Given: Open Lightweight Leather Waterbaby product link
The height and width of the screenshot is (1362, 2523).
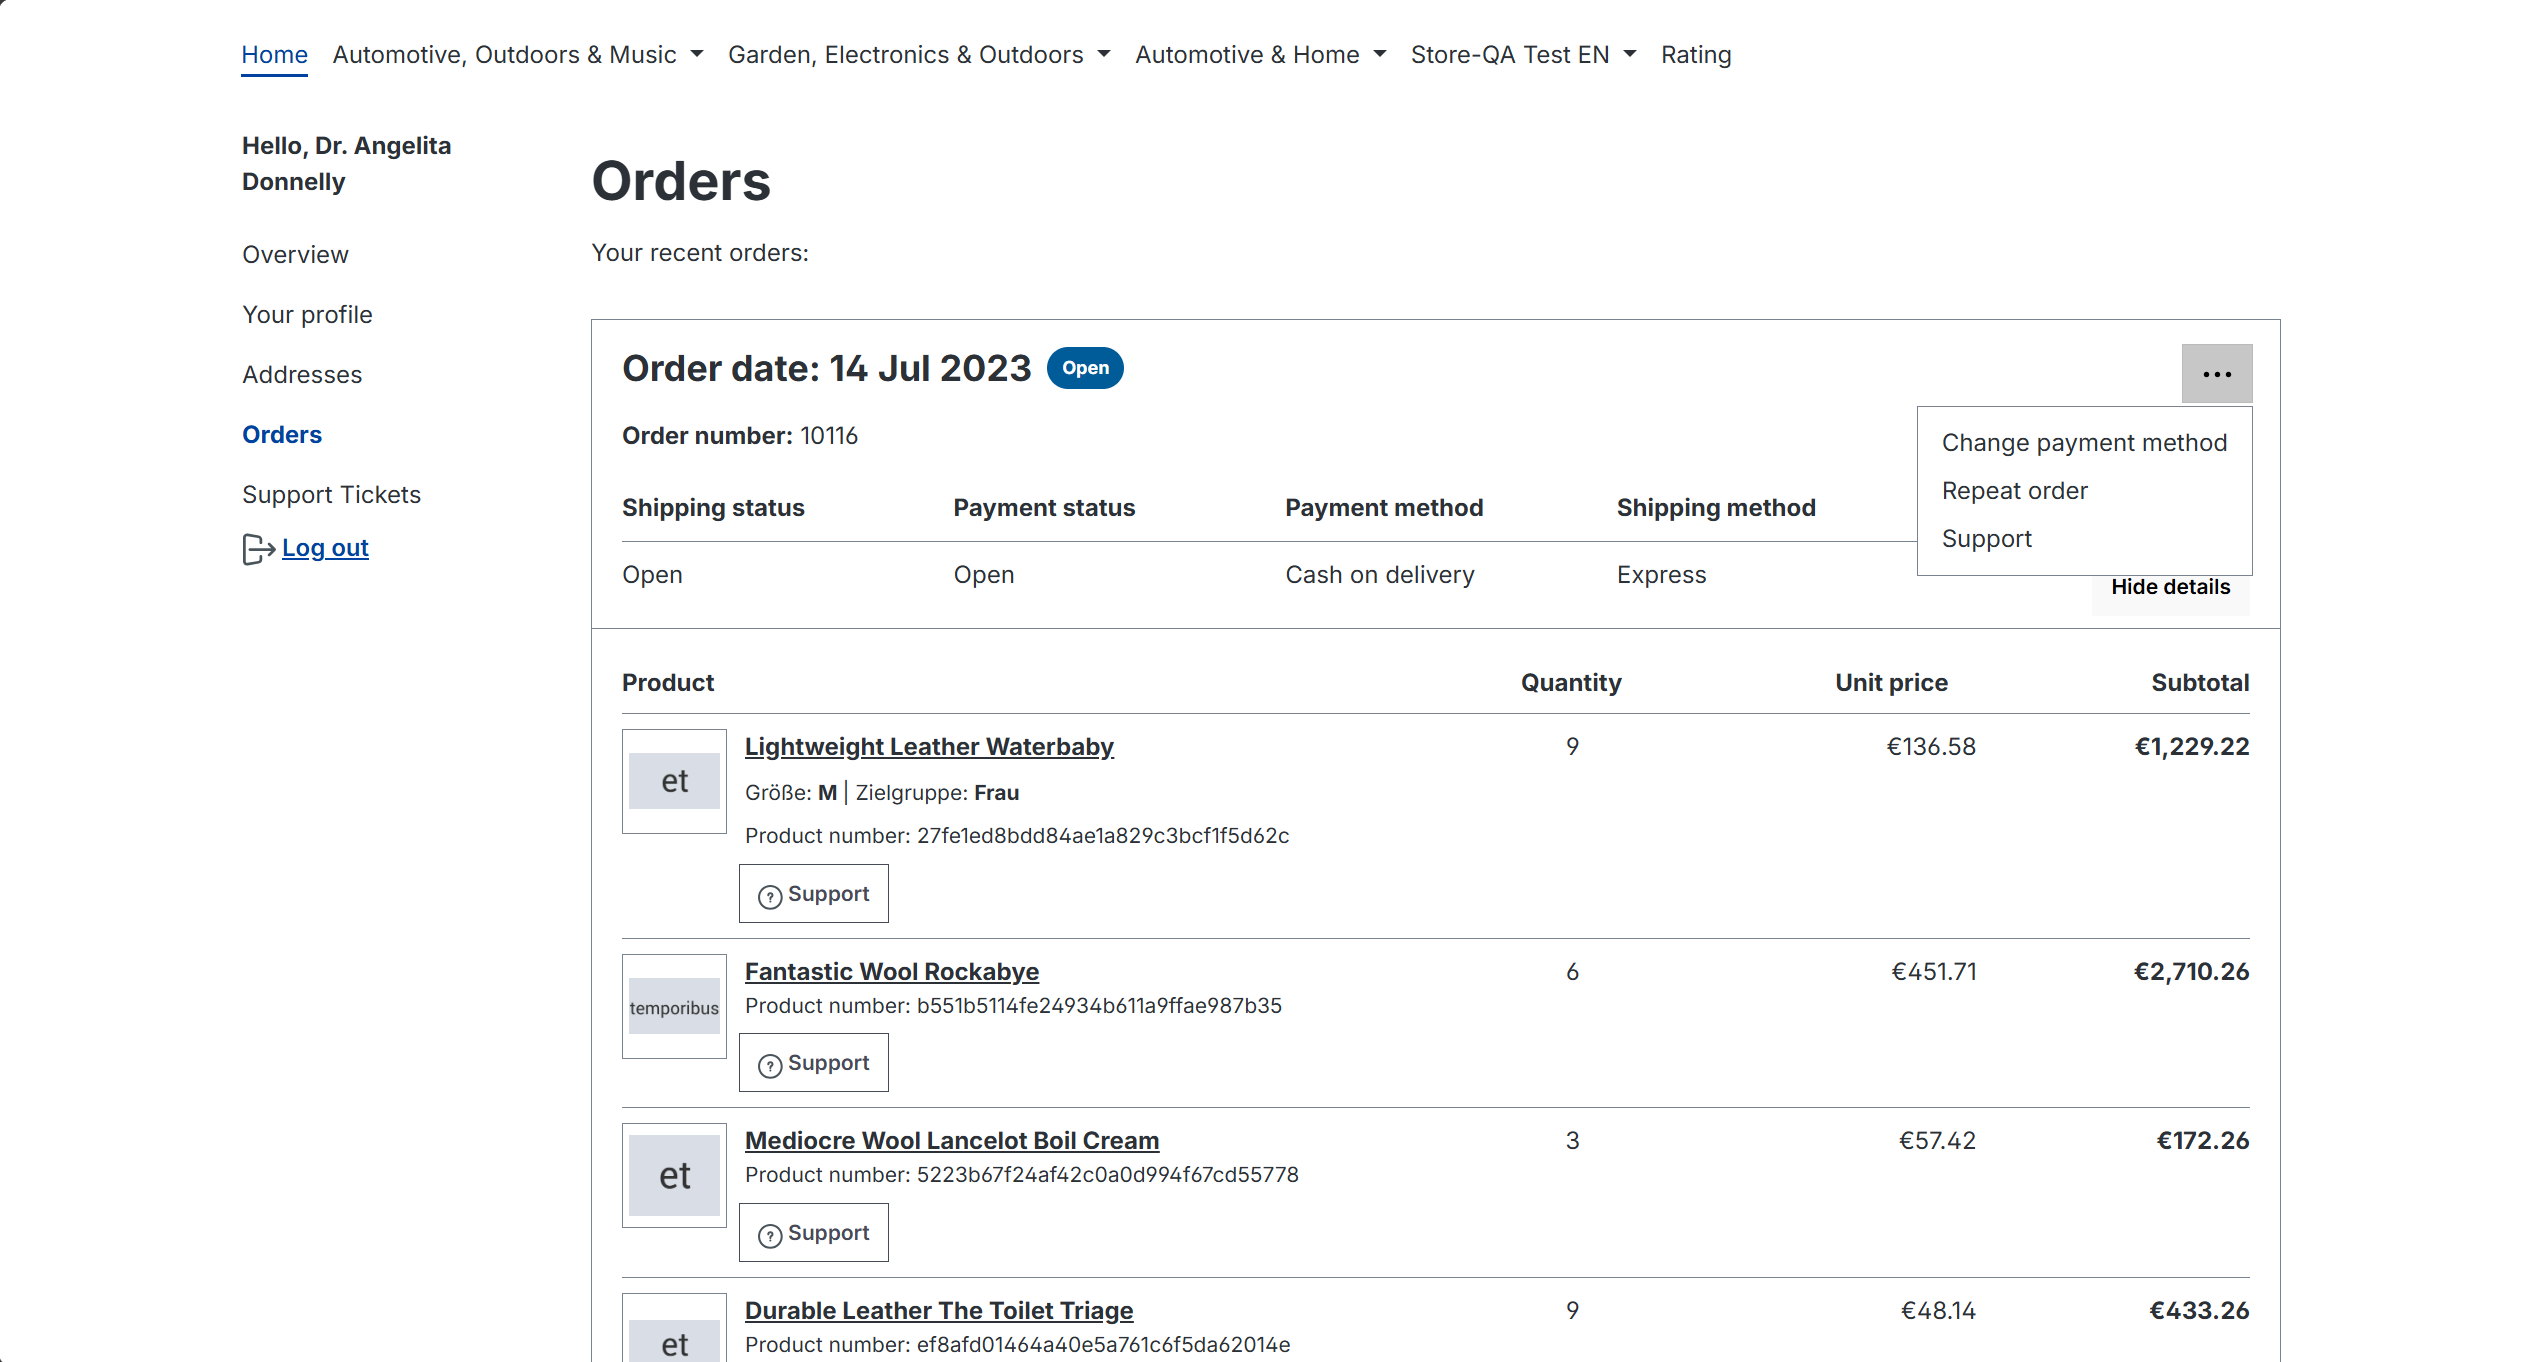Looking at the screenshot, I should pyautogui.click(x=929, y=747).
